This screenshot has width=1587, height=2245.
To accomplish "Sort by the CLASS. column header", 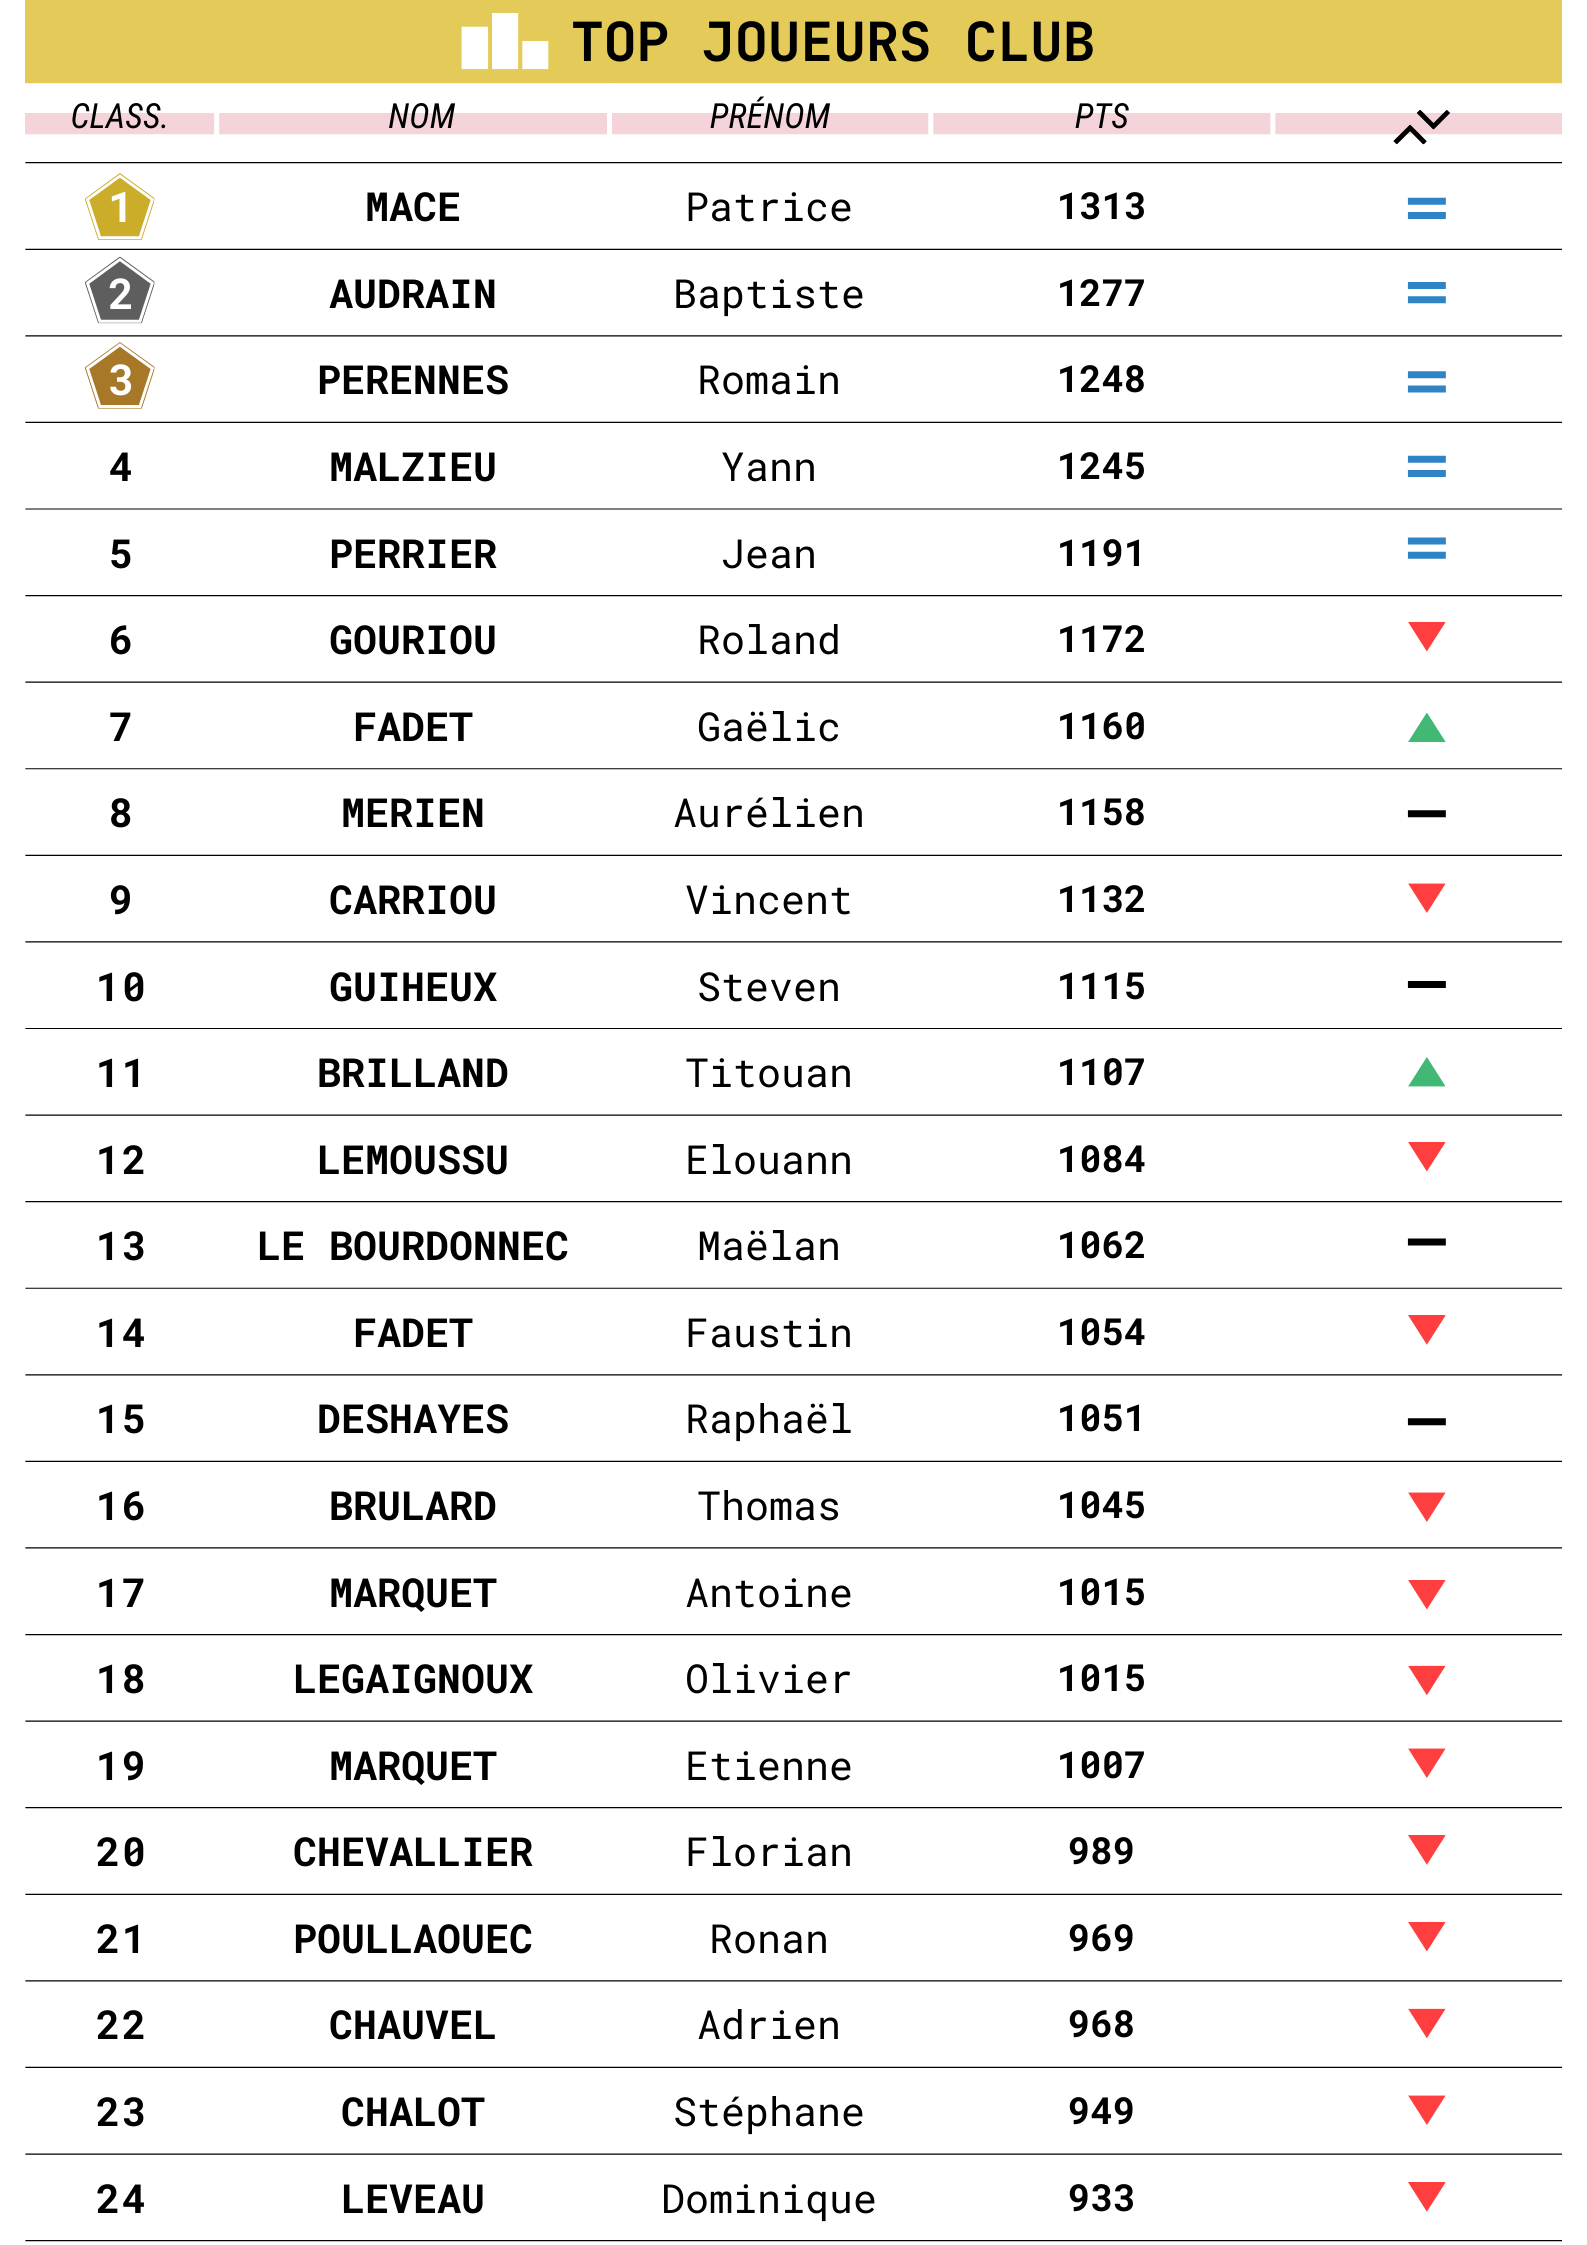I will pos(119,117).
